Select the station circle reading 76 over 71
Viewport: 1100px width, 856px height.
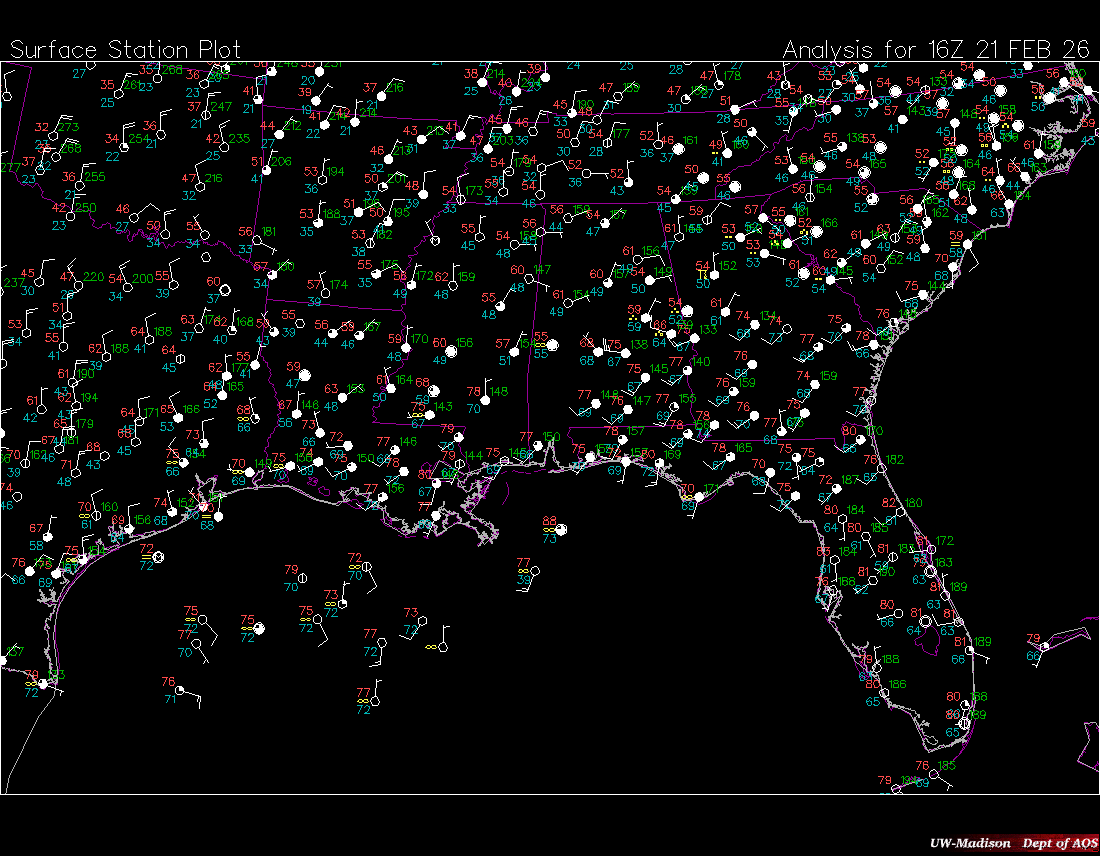[180, 690]
